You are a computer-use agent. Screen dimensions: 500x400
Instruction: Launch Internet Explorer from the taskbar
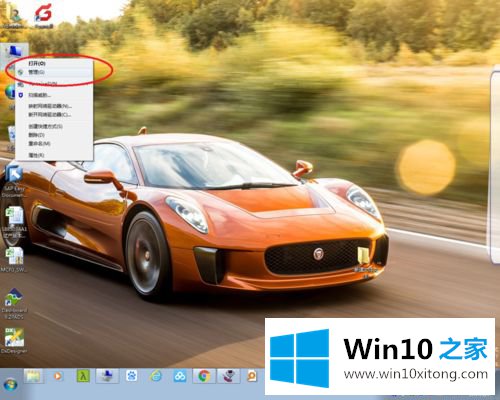coord(156,376)
